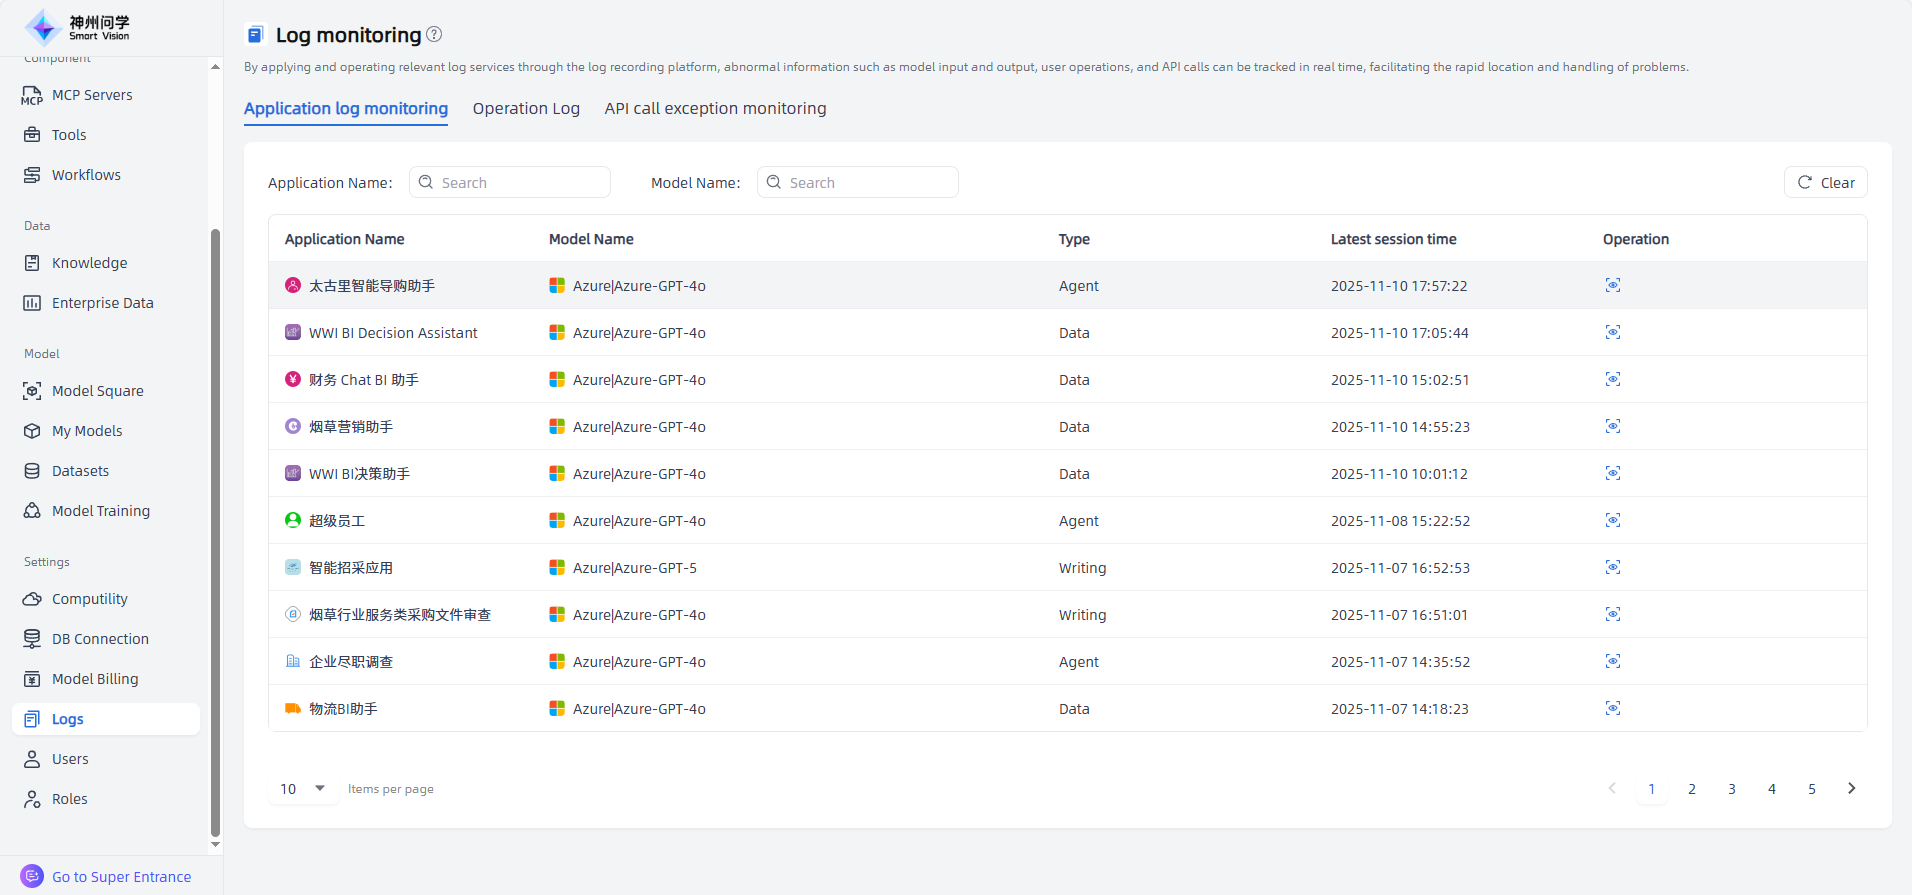Open Model Square in sidebar
1912x895 pixels.
(97, 391)
